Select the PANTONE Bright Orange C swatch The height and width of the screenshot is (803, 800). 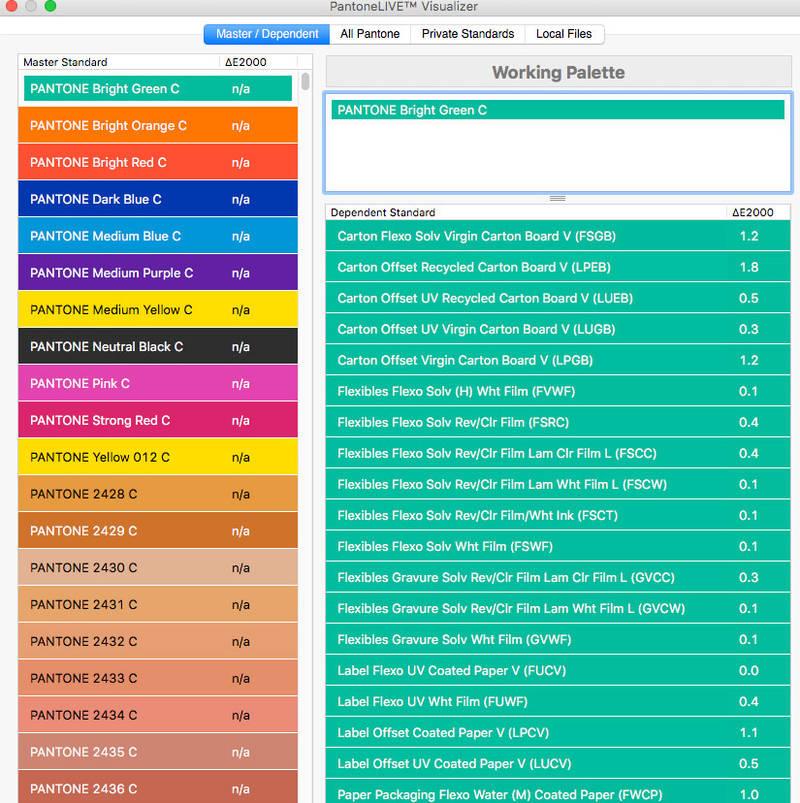point(158,125)
